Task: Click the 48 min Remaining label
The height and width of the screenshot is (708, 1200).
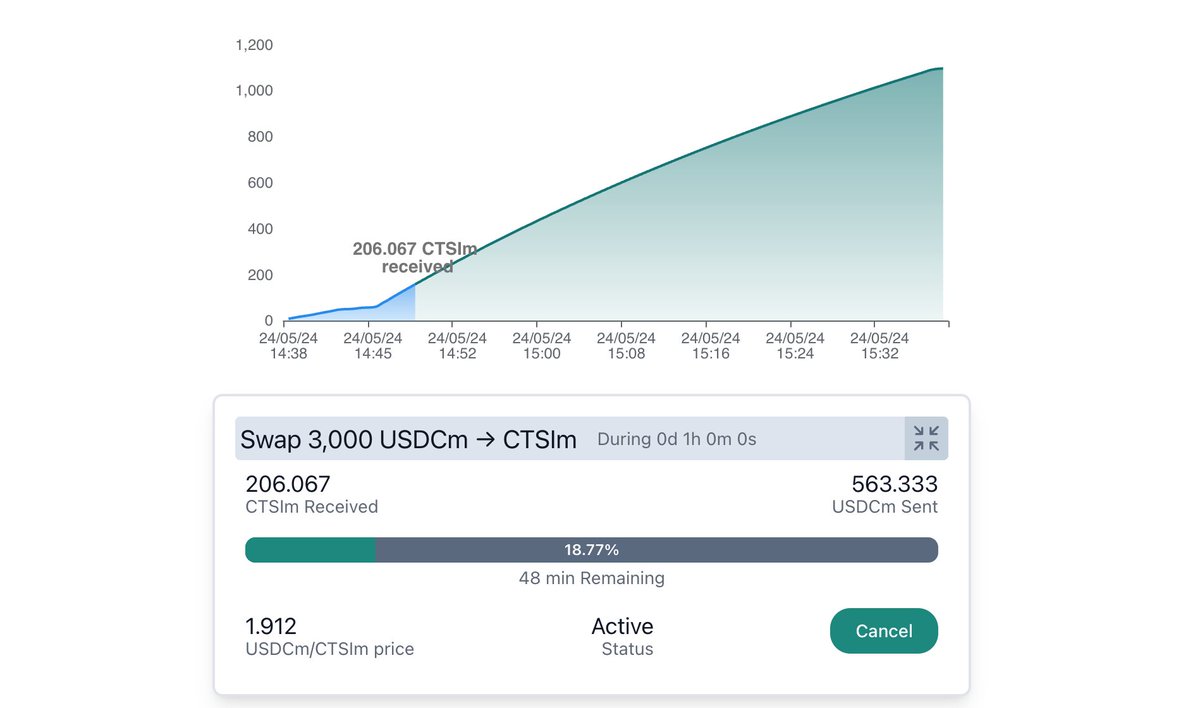Action: (x=591, y=578)
